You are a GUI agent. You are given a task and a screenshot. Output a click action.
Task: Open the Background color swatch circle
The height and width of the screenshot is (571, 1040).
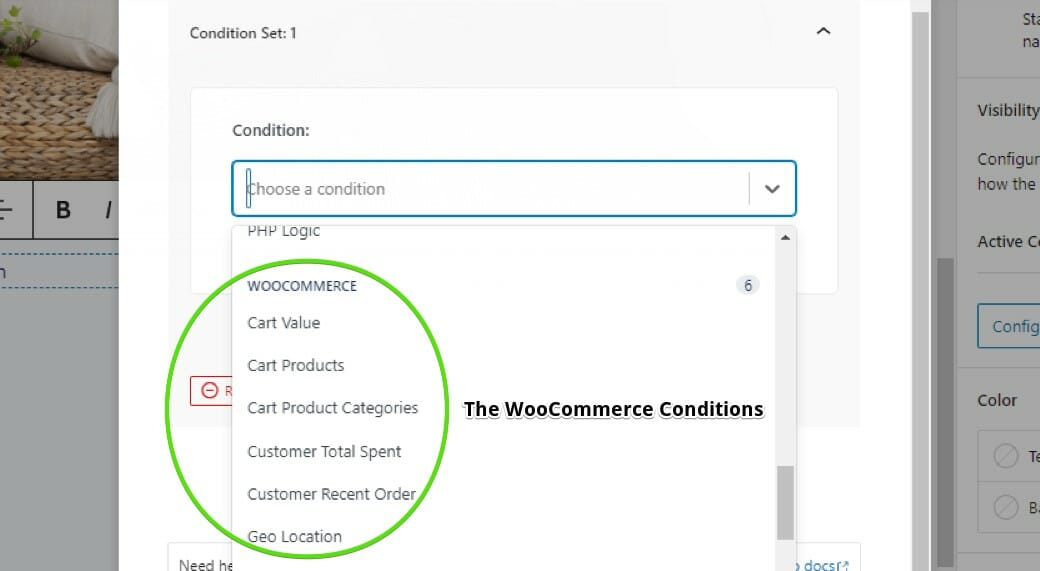(x=1006, y=507)
